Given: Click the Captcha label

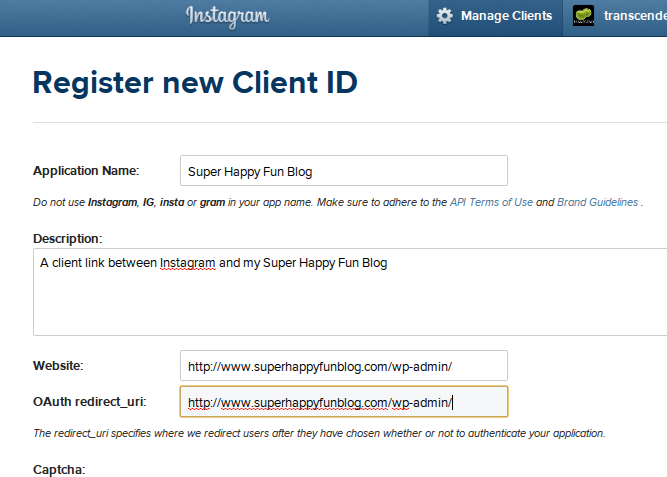Looking at the screenshot, I should 59,470.
